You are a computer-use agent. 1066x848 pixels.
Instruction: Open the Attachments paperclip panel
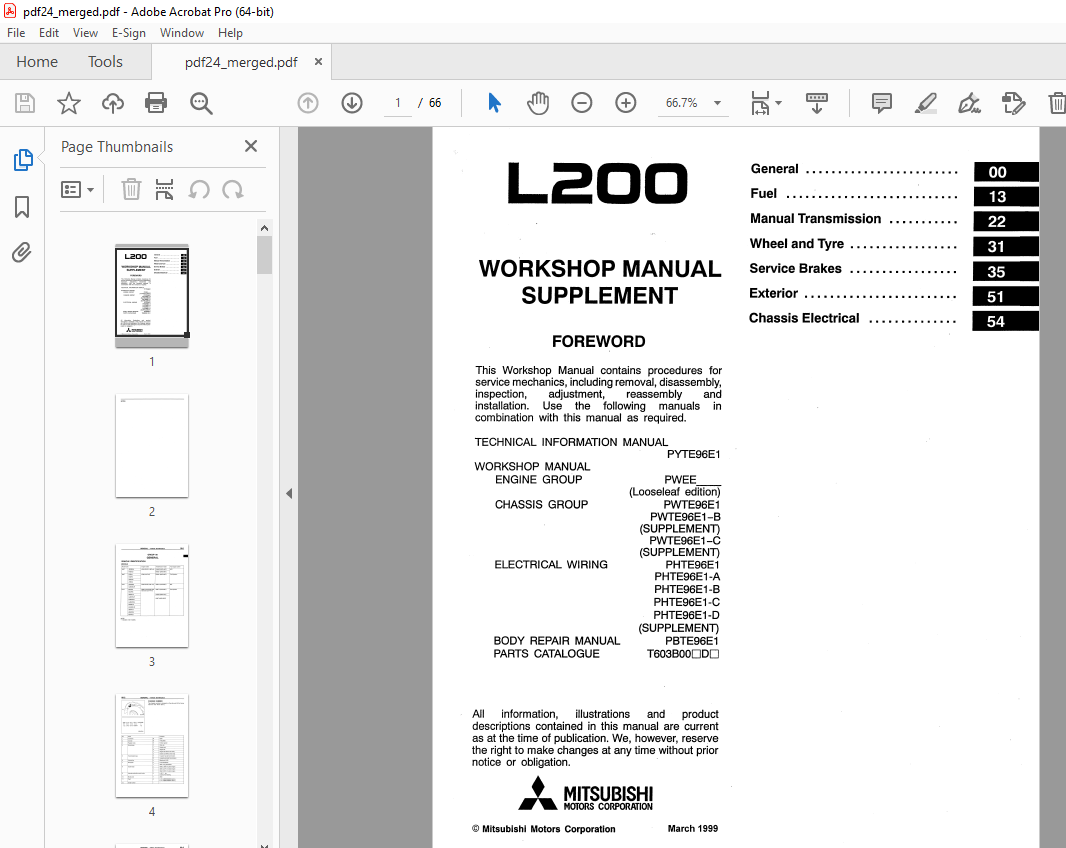[22, 252]
